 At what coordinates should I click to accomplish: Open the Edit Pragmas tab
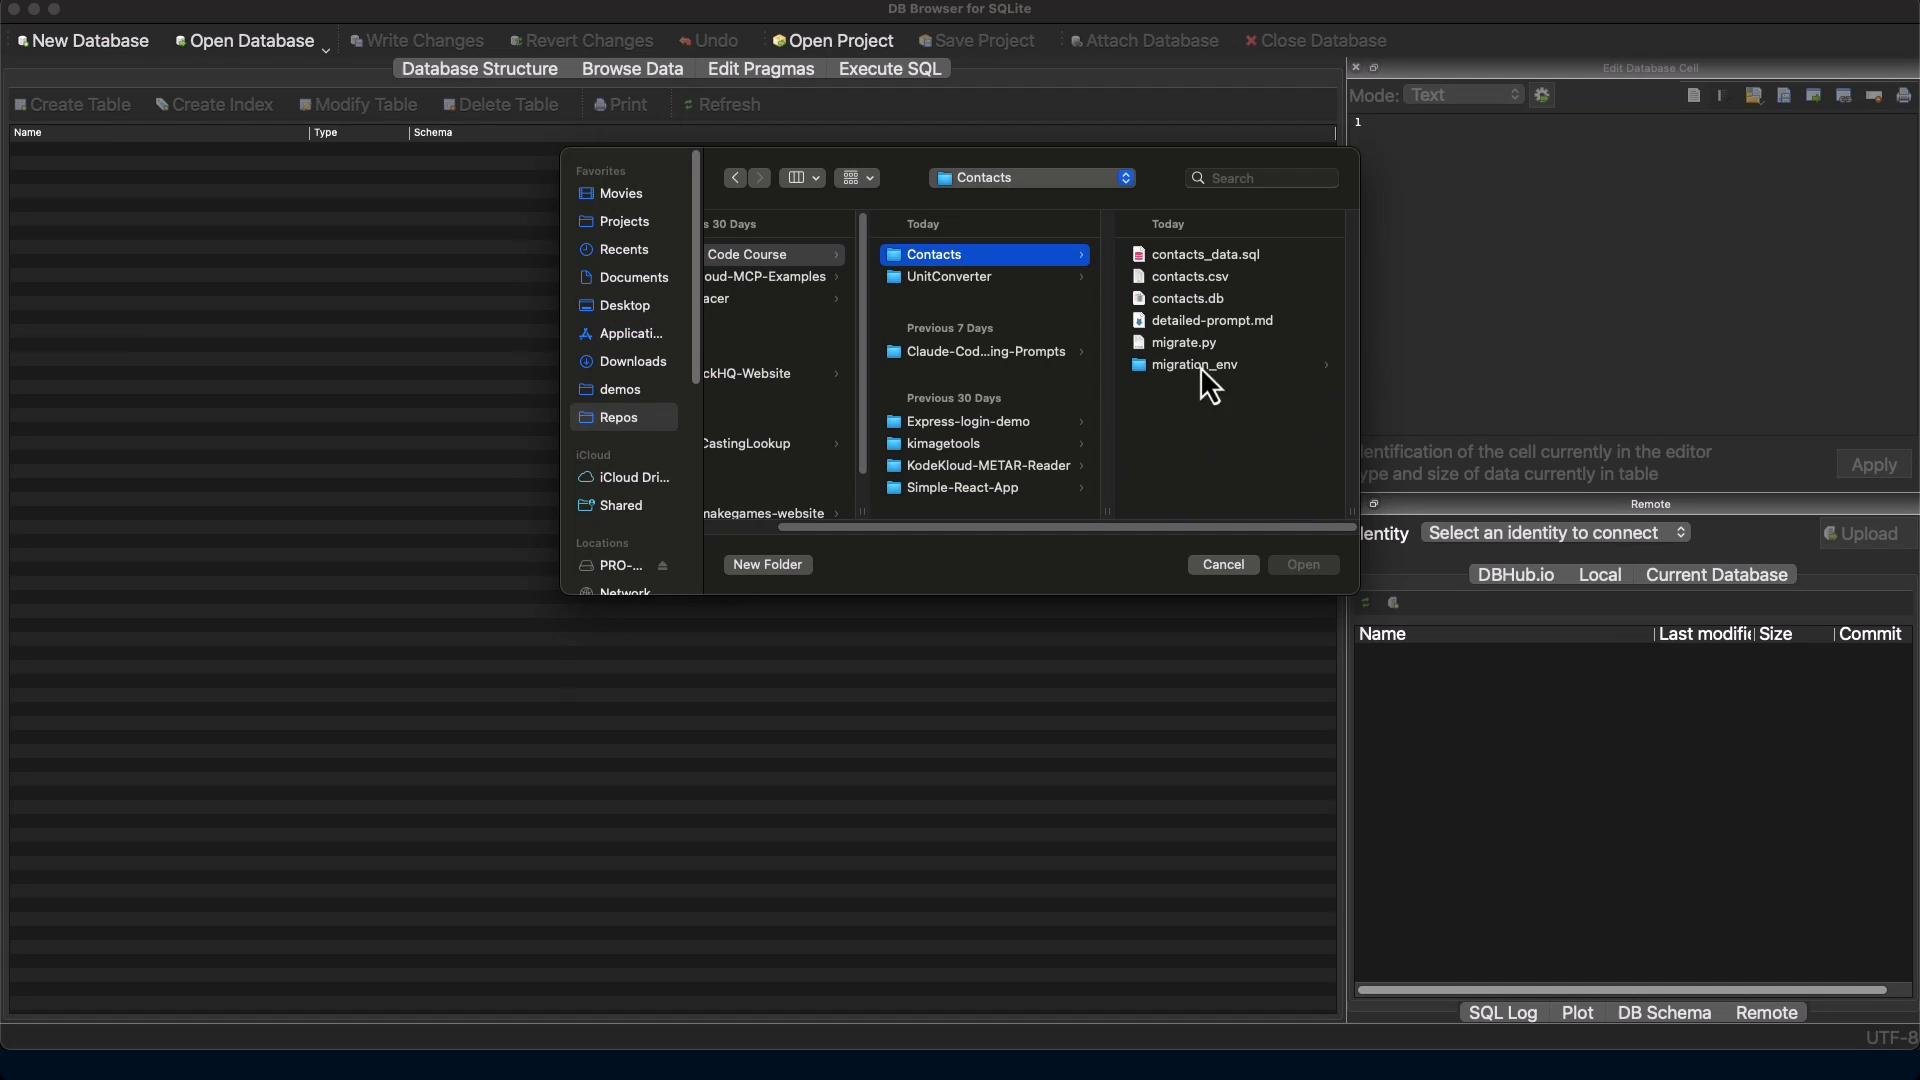761,69
